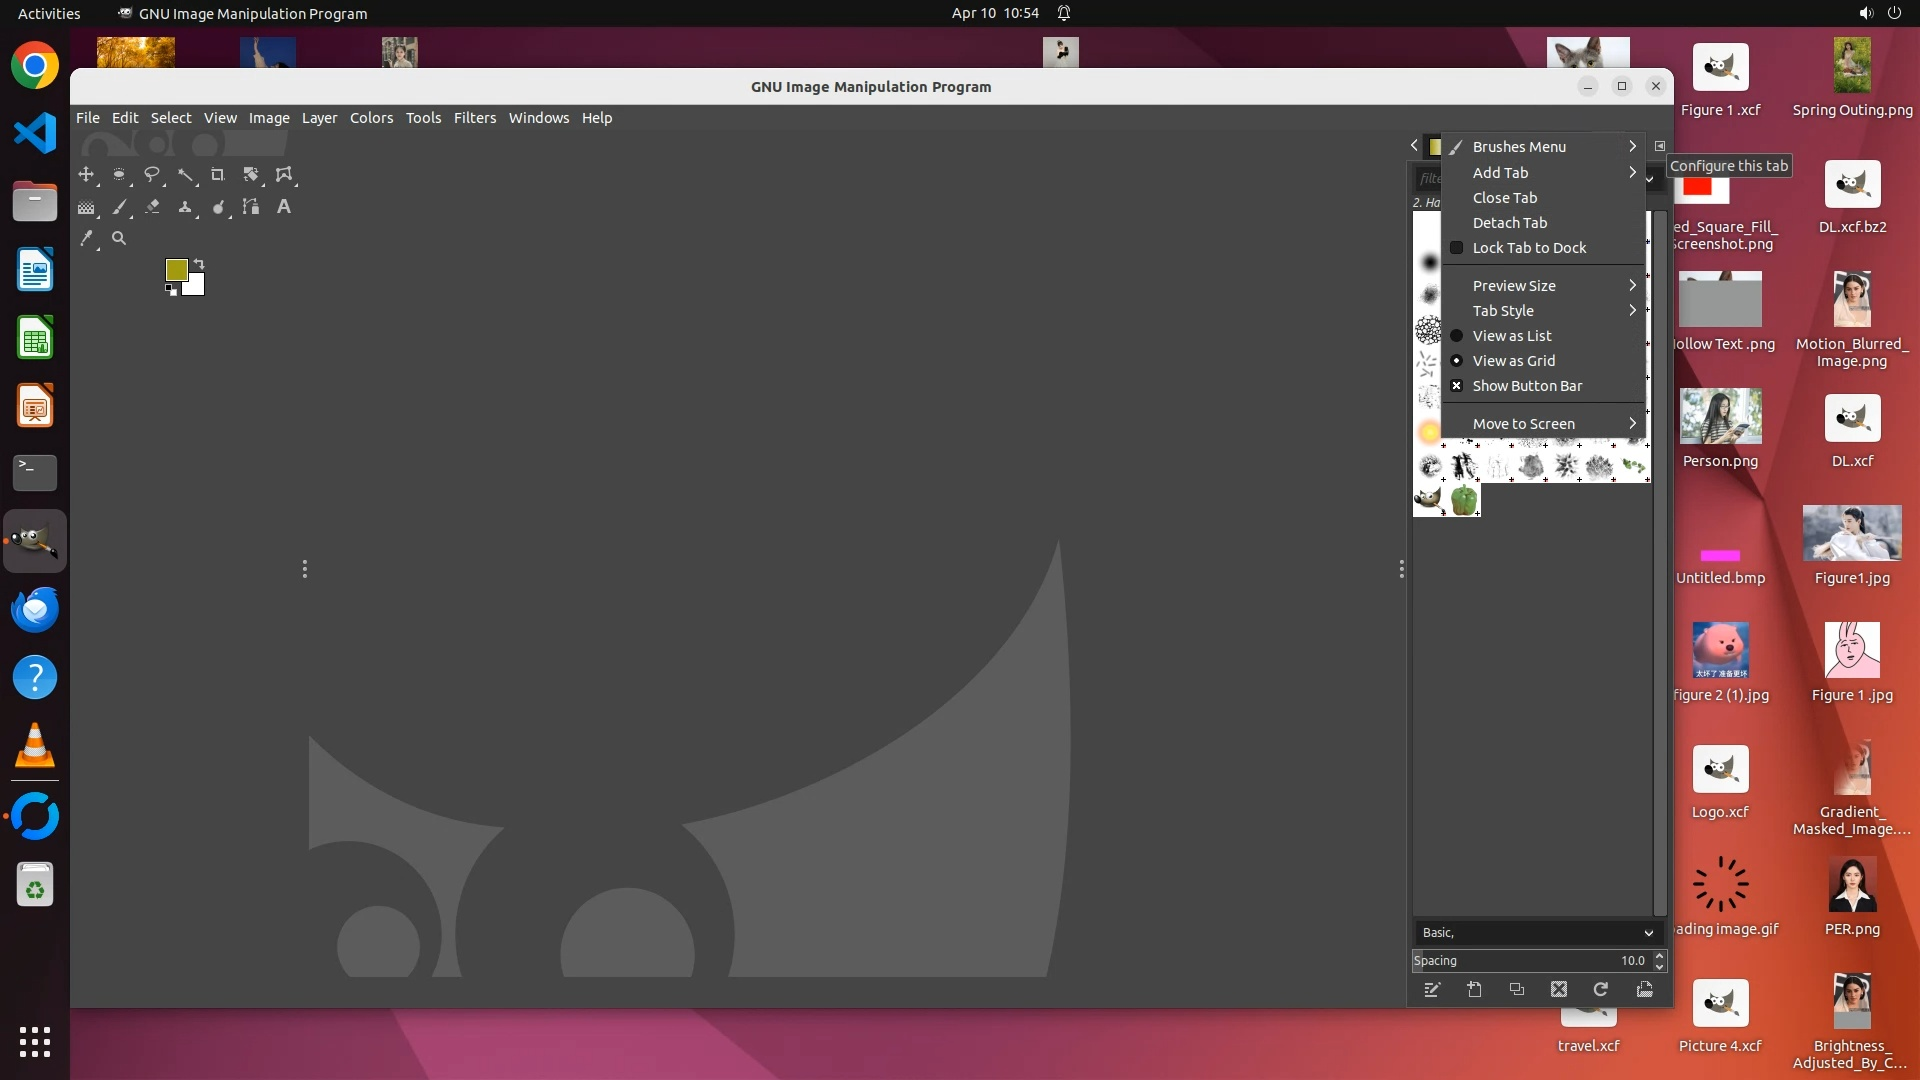Select the Crop tool
The height and width of the screenshot is (1080, 1920).
click(x=217, y=174)
